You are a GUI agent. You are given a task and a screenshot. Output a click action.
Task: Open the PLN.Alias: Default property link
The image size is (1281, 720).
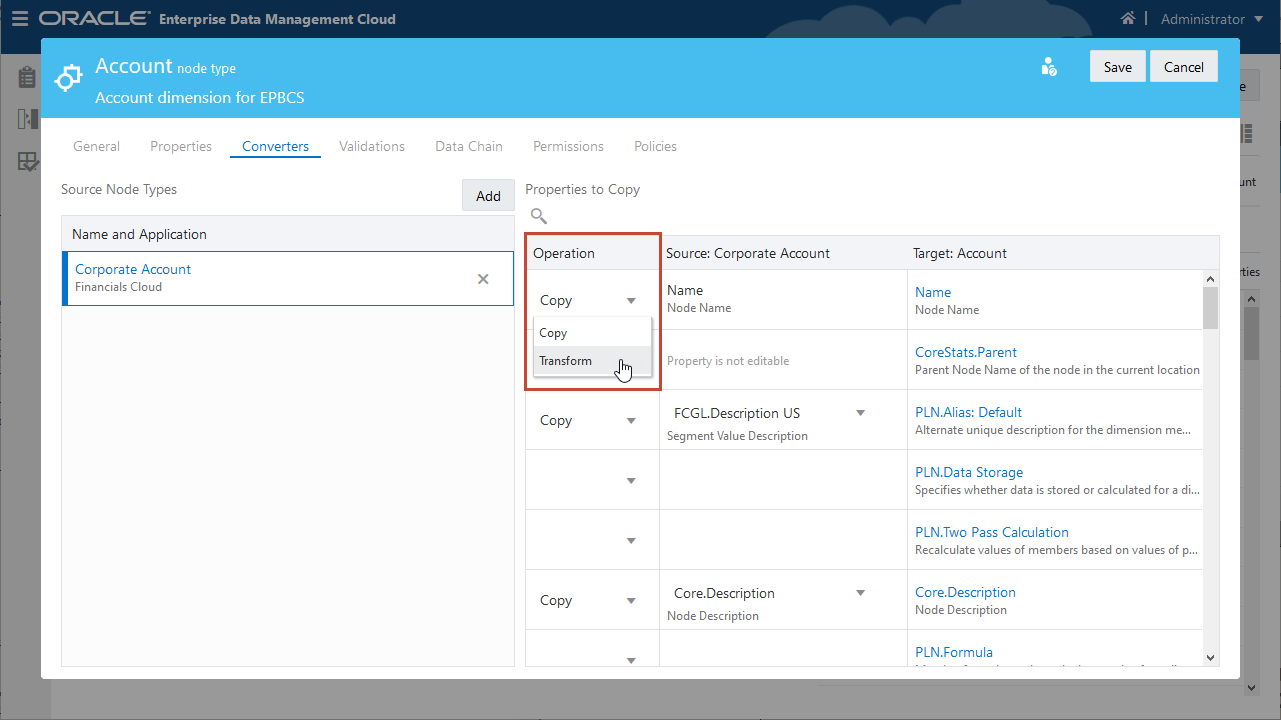coord(968,412)
